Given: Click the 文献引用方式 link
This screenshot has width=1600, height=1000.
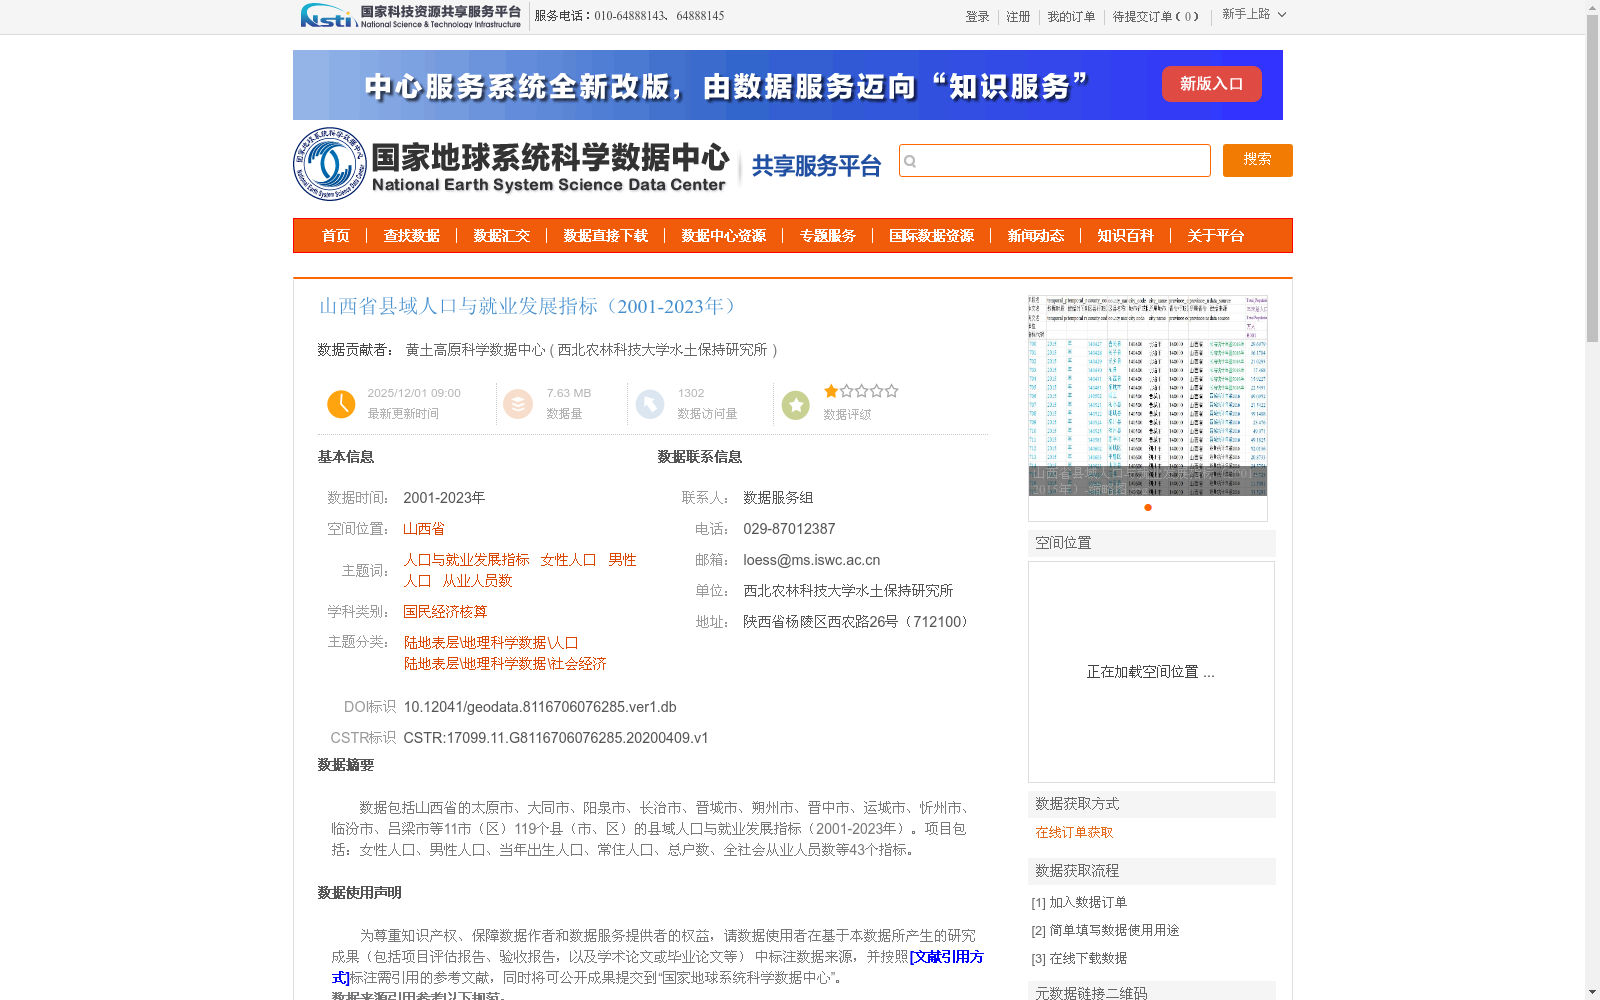Looking at the screenshot, I should coord(946,957).
